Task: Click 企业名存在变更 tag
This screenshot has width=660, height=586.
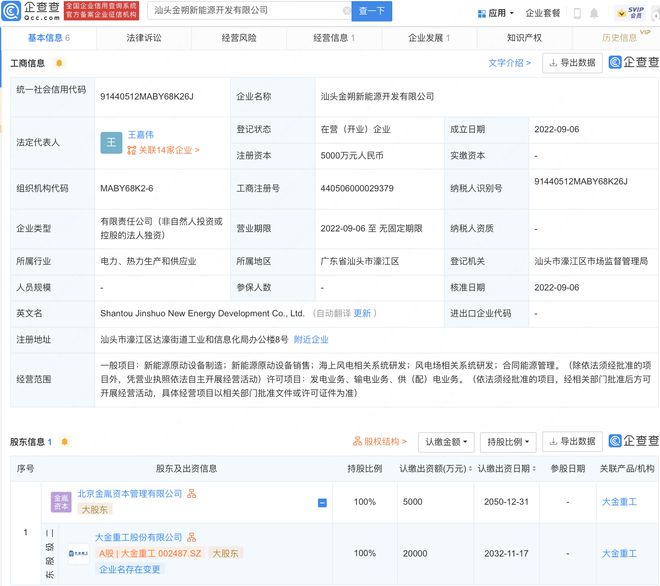Action: point(130,570)
